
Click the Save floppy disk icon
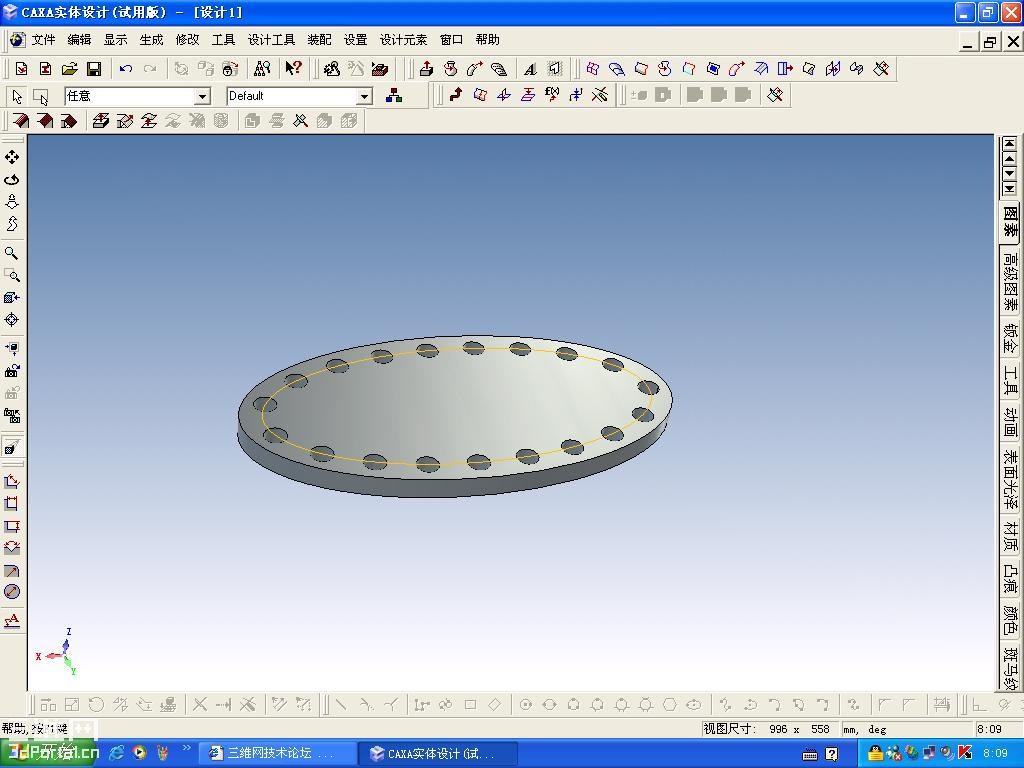(x=94, y=69)
